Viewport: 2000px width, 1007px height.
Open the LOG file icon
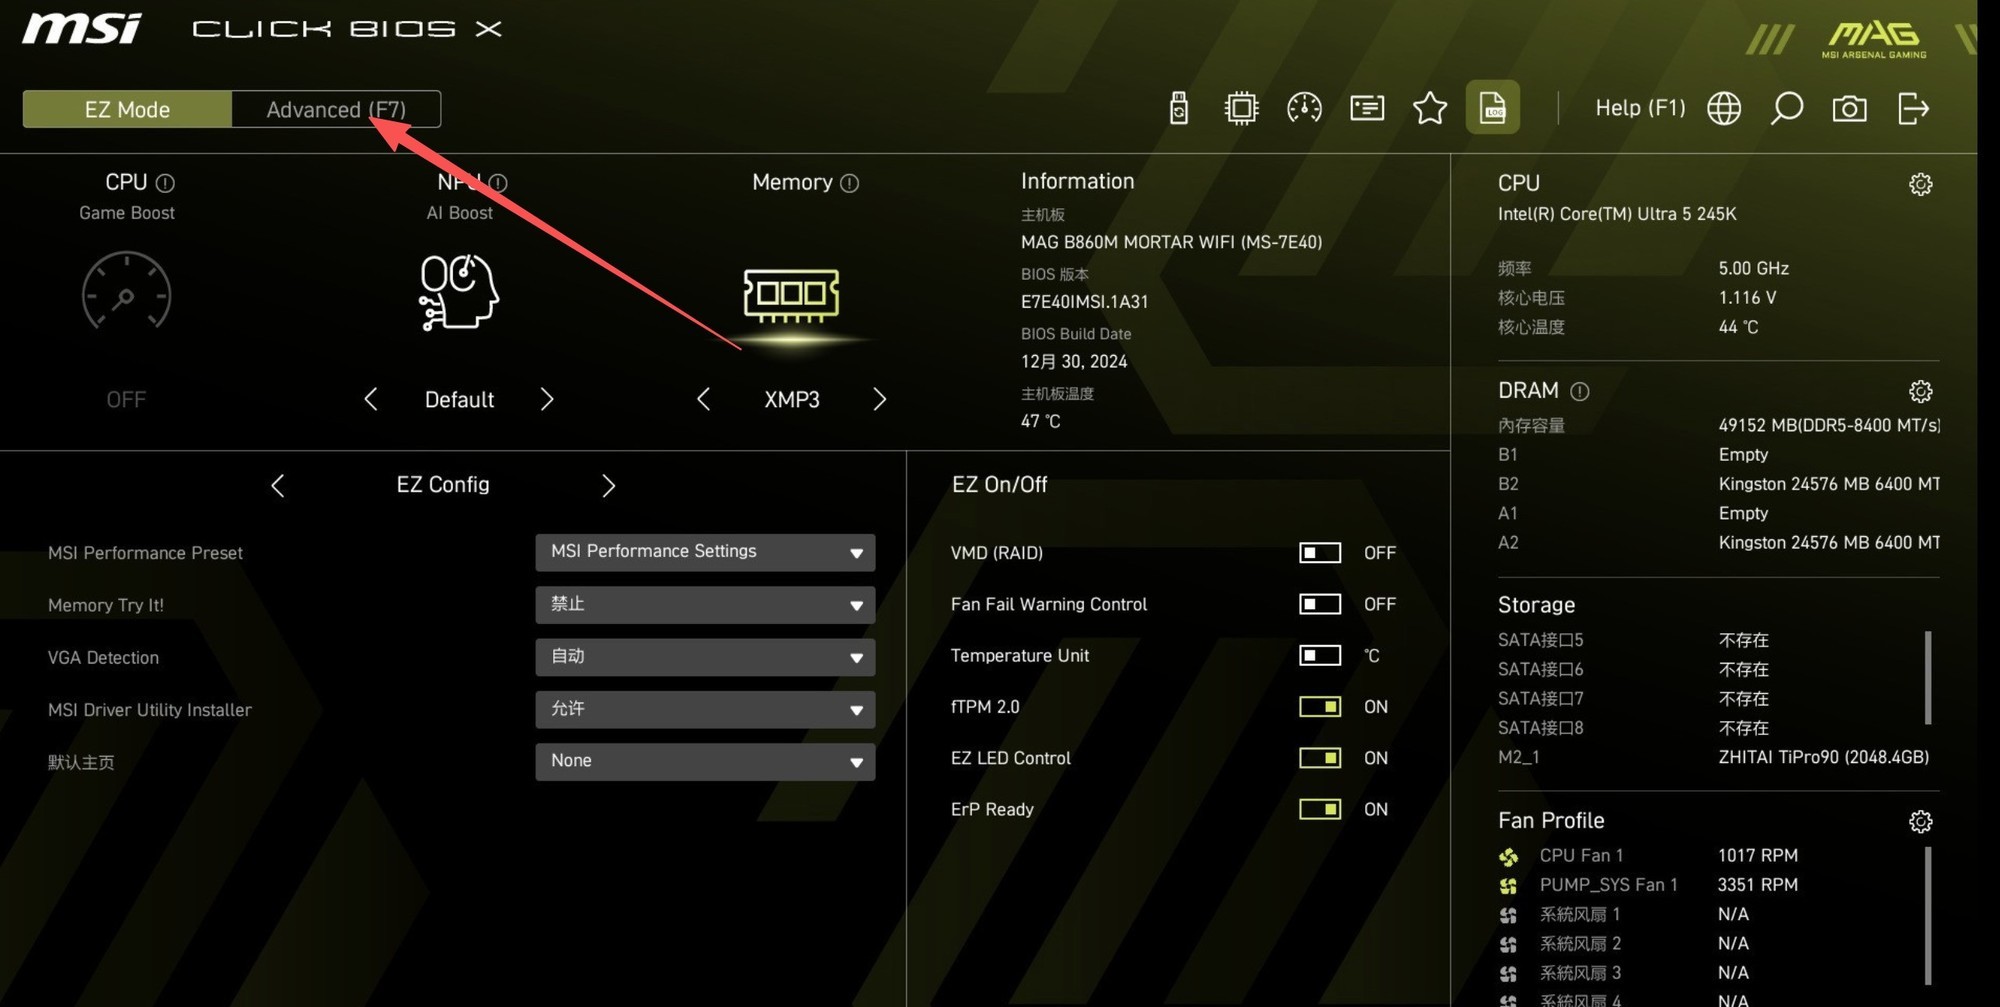(1492, 108)
